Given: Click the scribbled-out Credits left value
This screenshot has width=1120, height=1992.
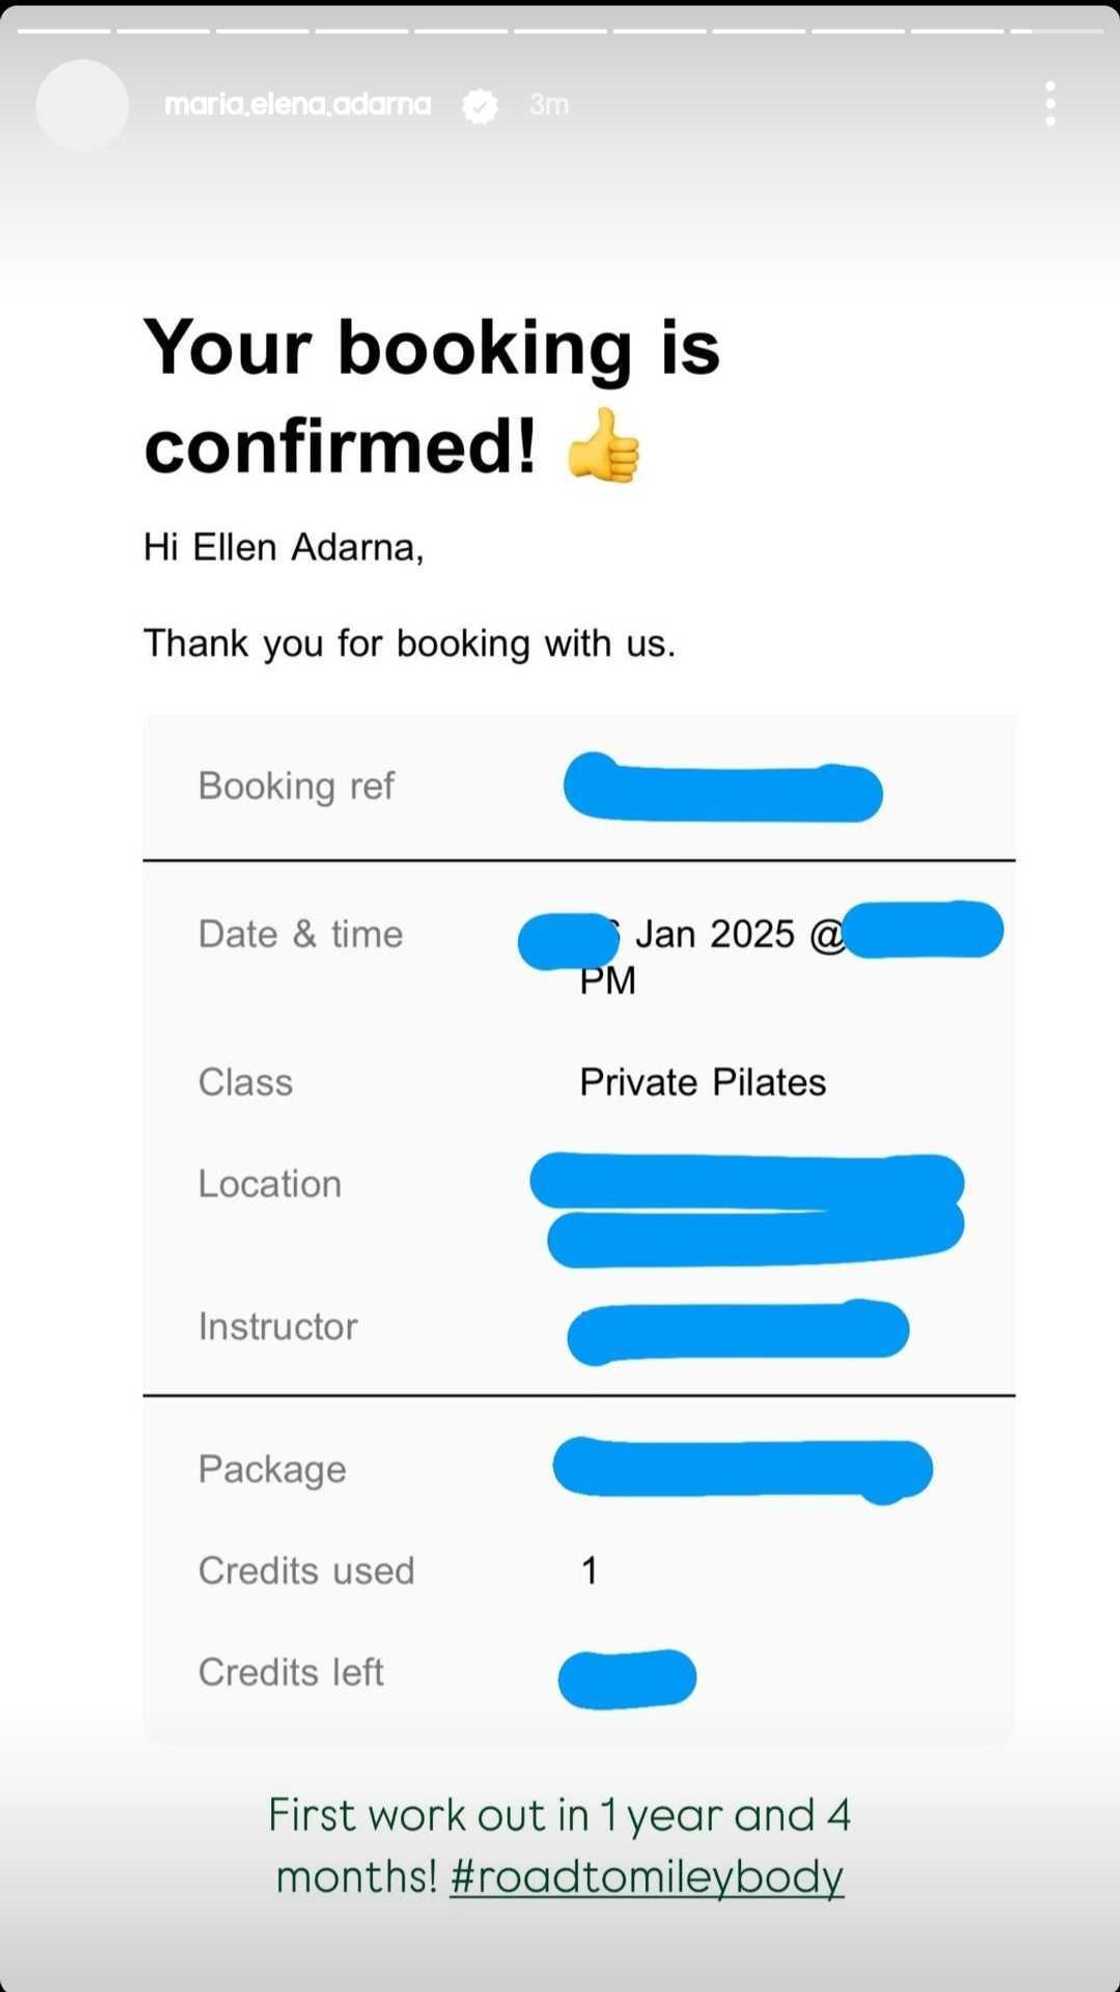Looking at the screenshot, I should 627,1678.
